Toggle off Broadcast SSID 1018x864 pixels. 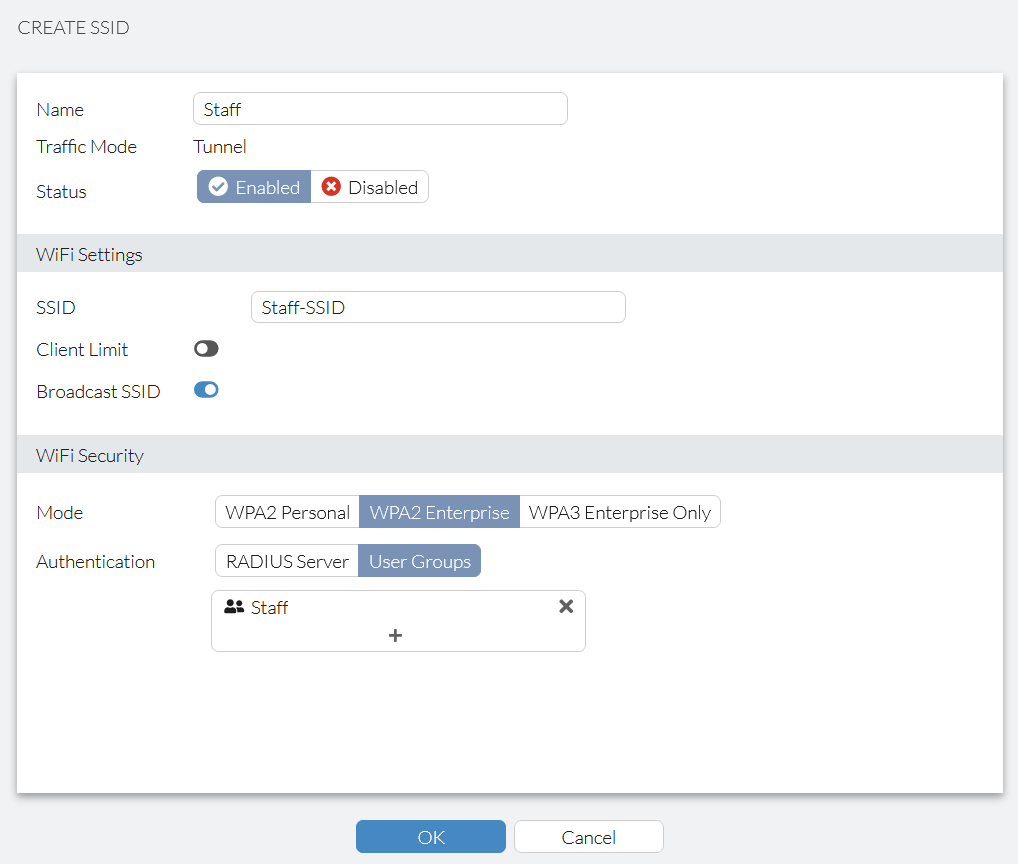tap(205, 390)
